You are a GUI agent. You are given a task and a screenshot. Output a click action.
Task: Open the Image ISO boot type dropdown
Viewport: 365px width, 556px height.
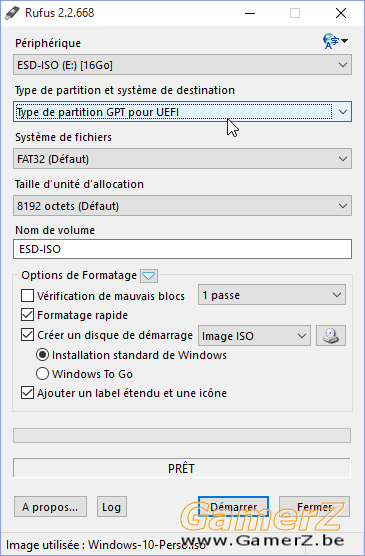[254, 335]
